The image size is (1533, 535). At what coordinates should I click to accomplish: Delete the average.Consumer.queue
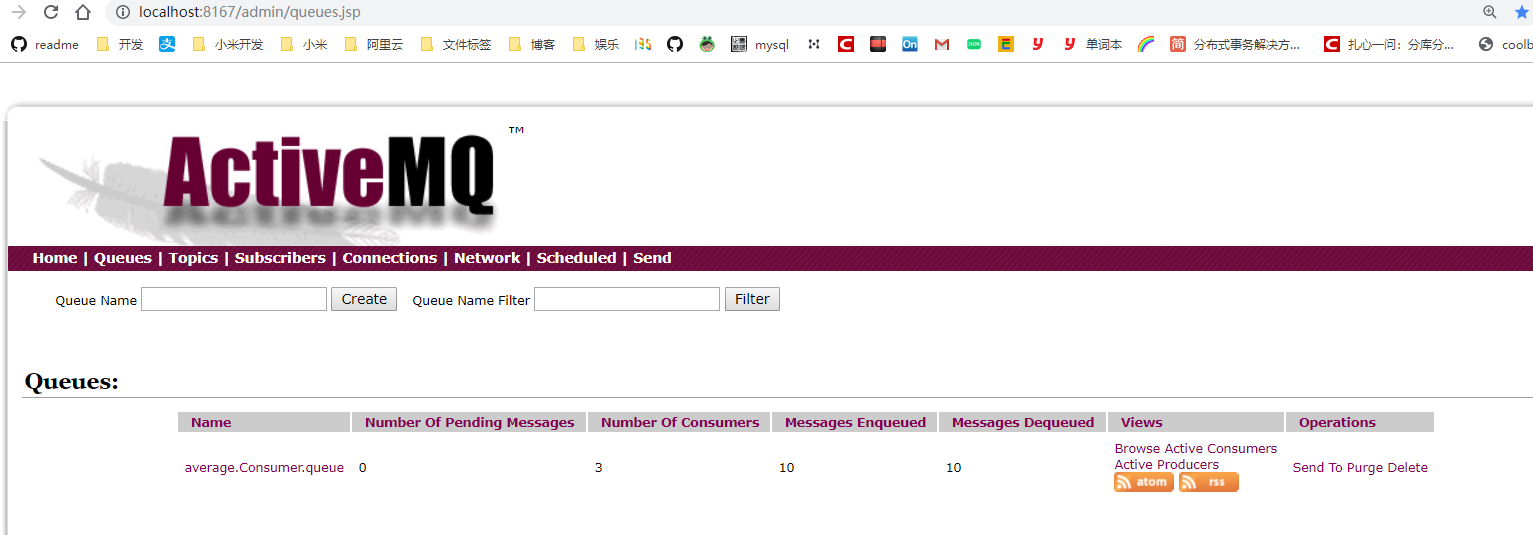pyautogui.click(x=1408, y=468)
